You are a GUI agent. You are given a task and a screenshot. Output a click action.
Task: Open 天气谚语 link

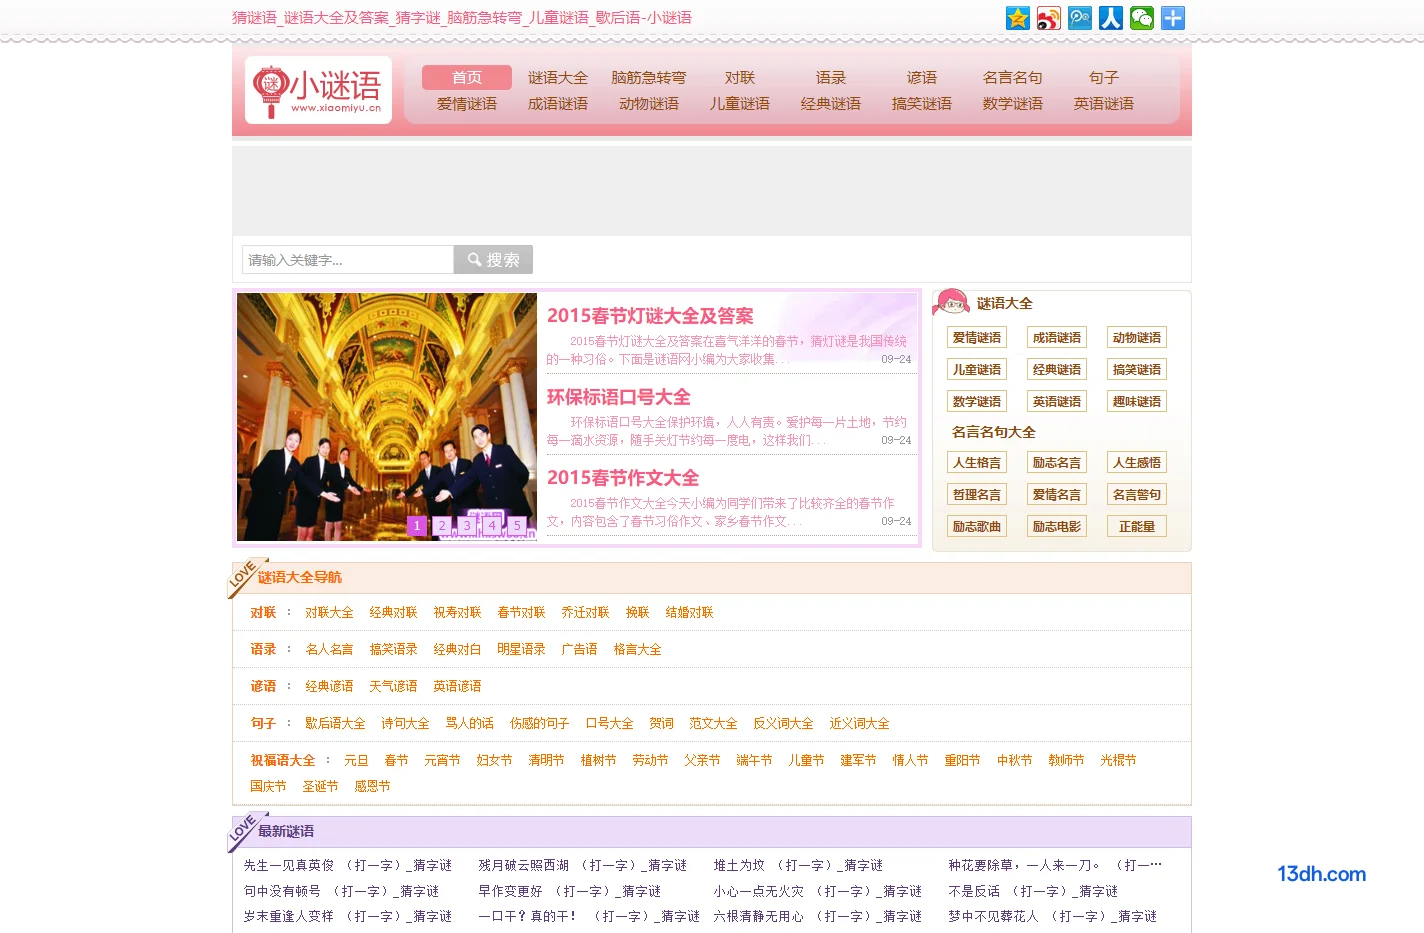click(393, 687)
